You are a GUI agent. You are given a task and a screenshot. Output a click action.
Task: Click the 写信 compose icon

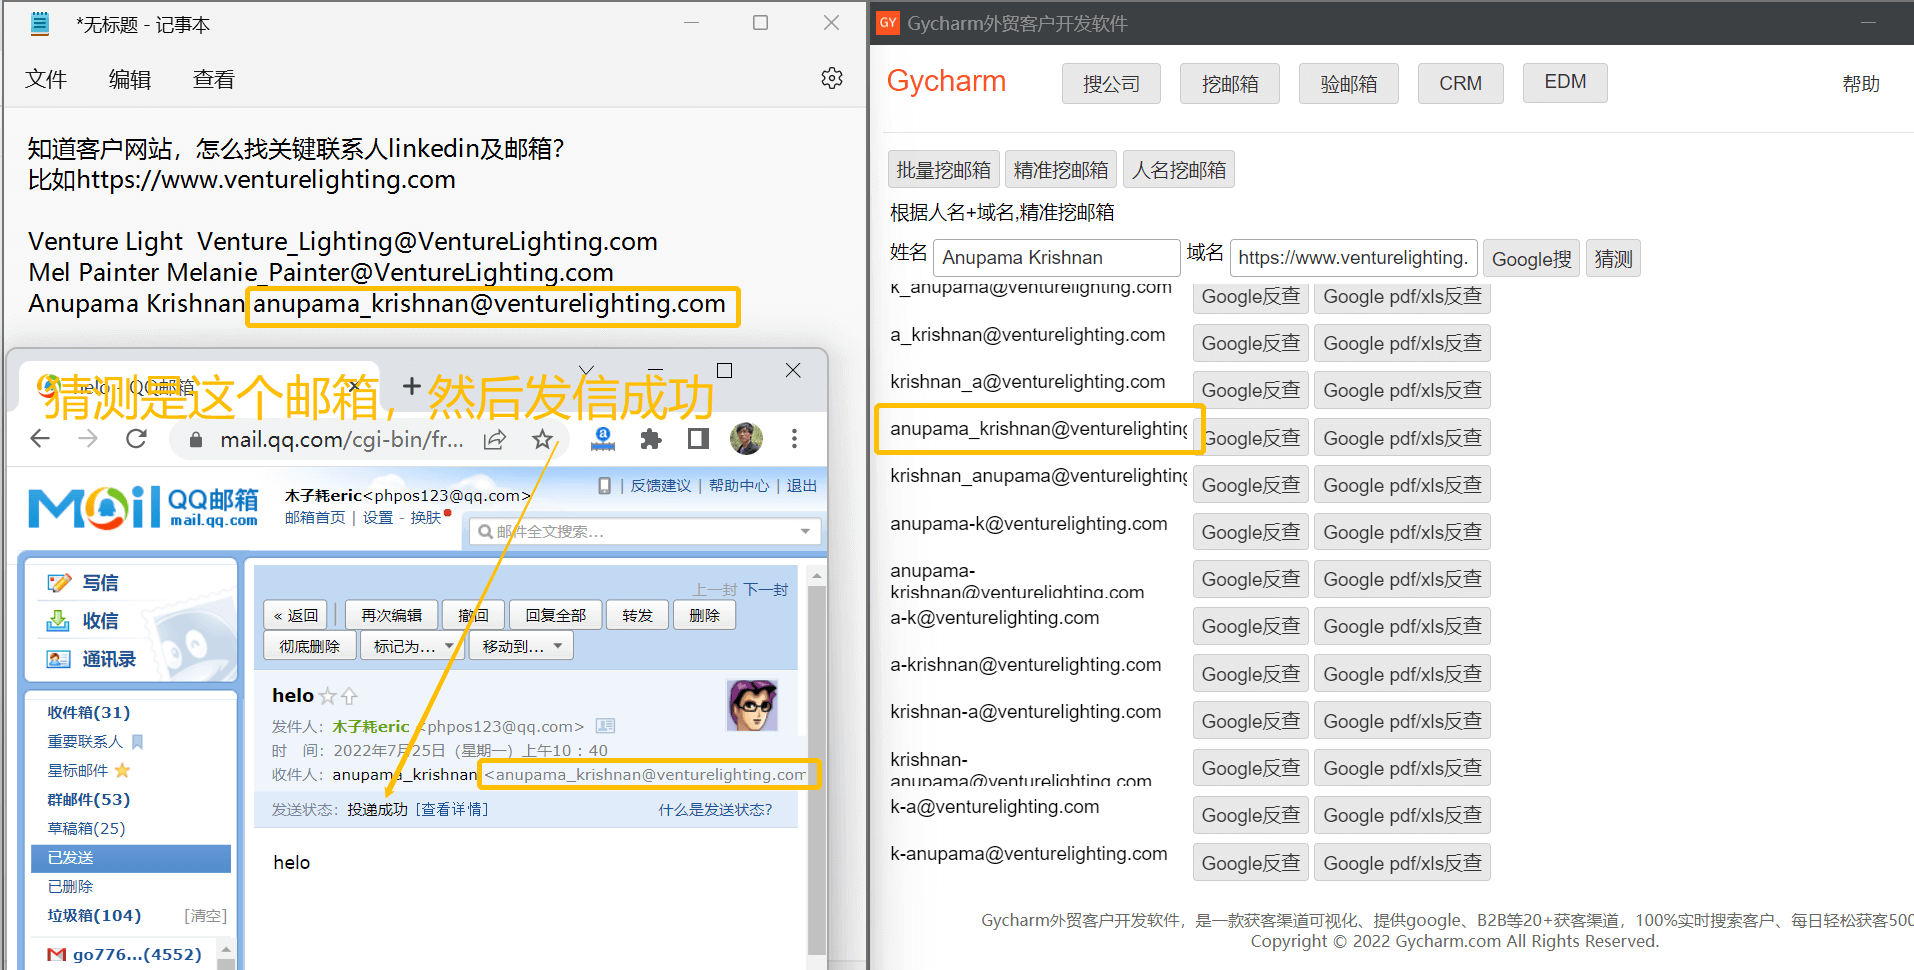(59, 582)
